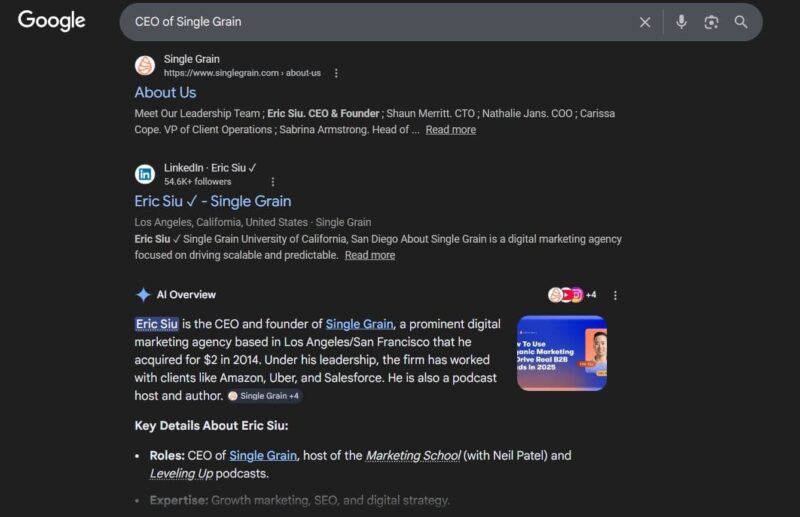The width and height of the screenshot is (800, 517).
Task: Open the AI Overview video thumbnail
Action: click(562, 353)
